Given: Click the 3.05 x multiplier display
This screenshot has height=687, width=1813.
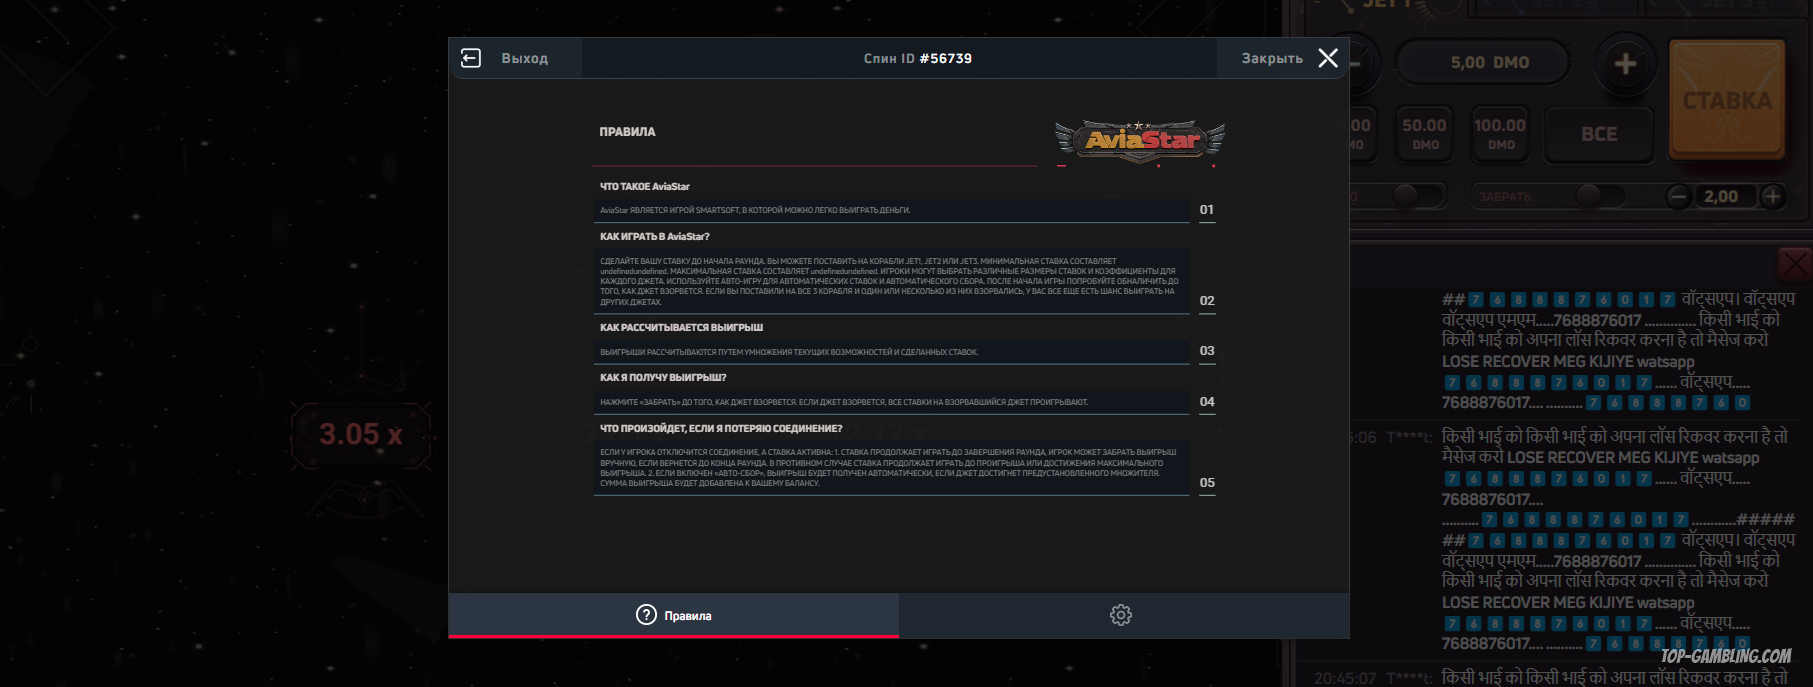Looking at the screenshot, I should pos(360,435).
